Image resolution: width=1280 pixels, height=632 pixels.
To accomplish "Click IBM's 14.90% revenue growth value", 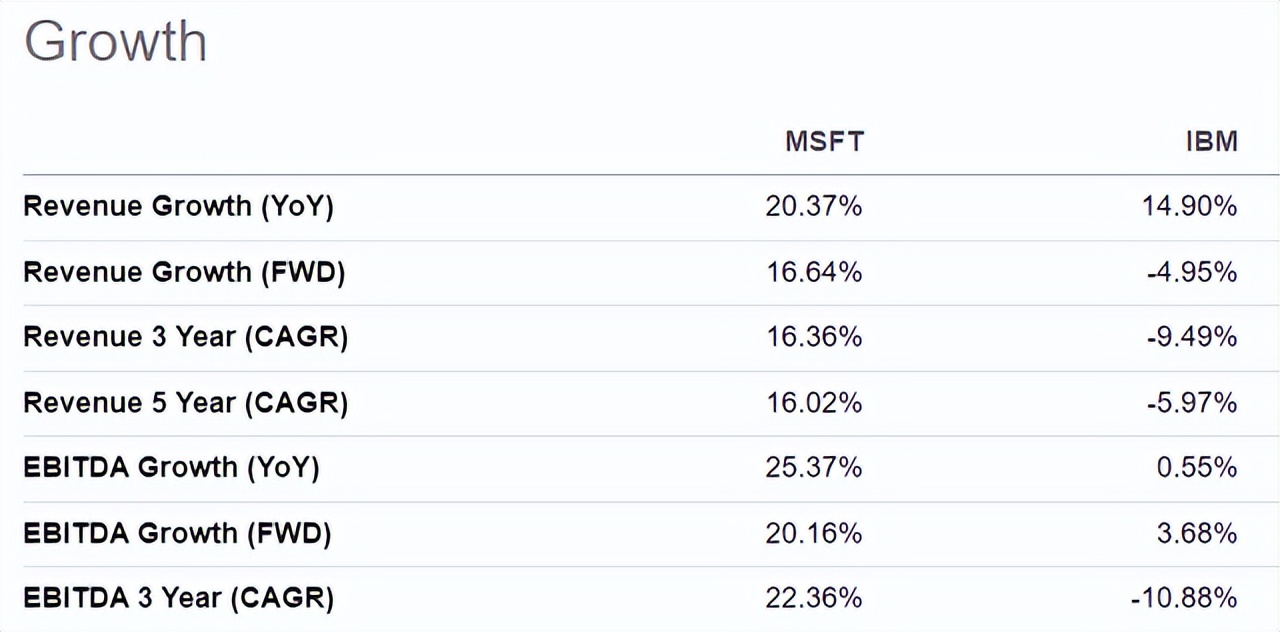I will pyautogui.click(x=1190, y=206).
